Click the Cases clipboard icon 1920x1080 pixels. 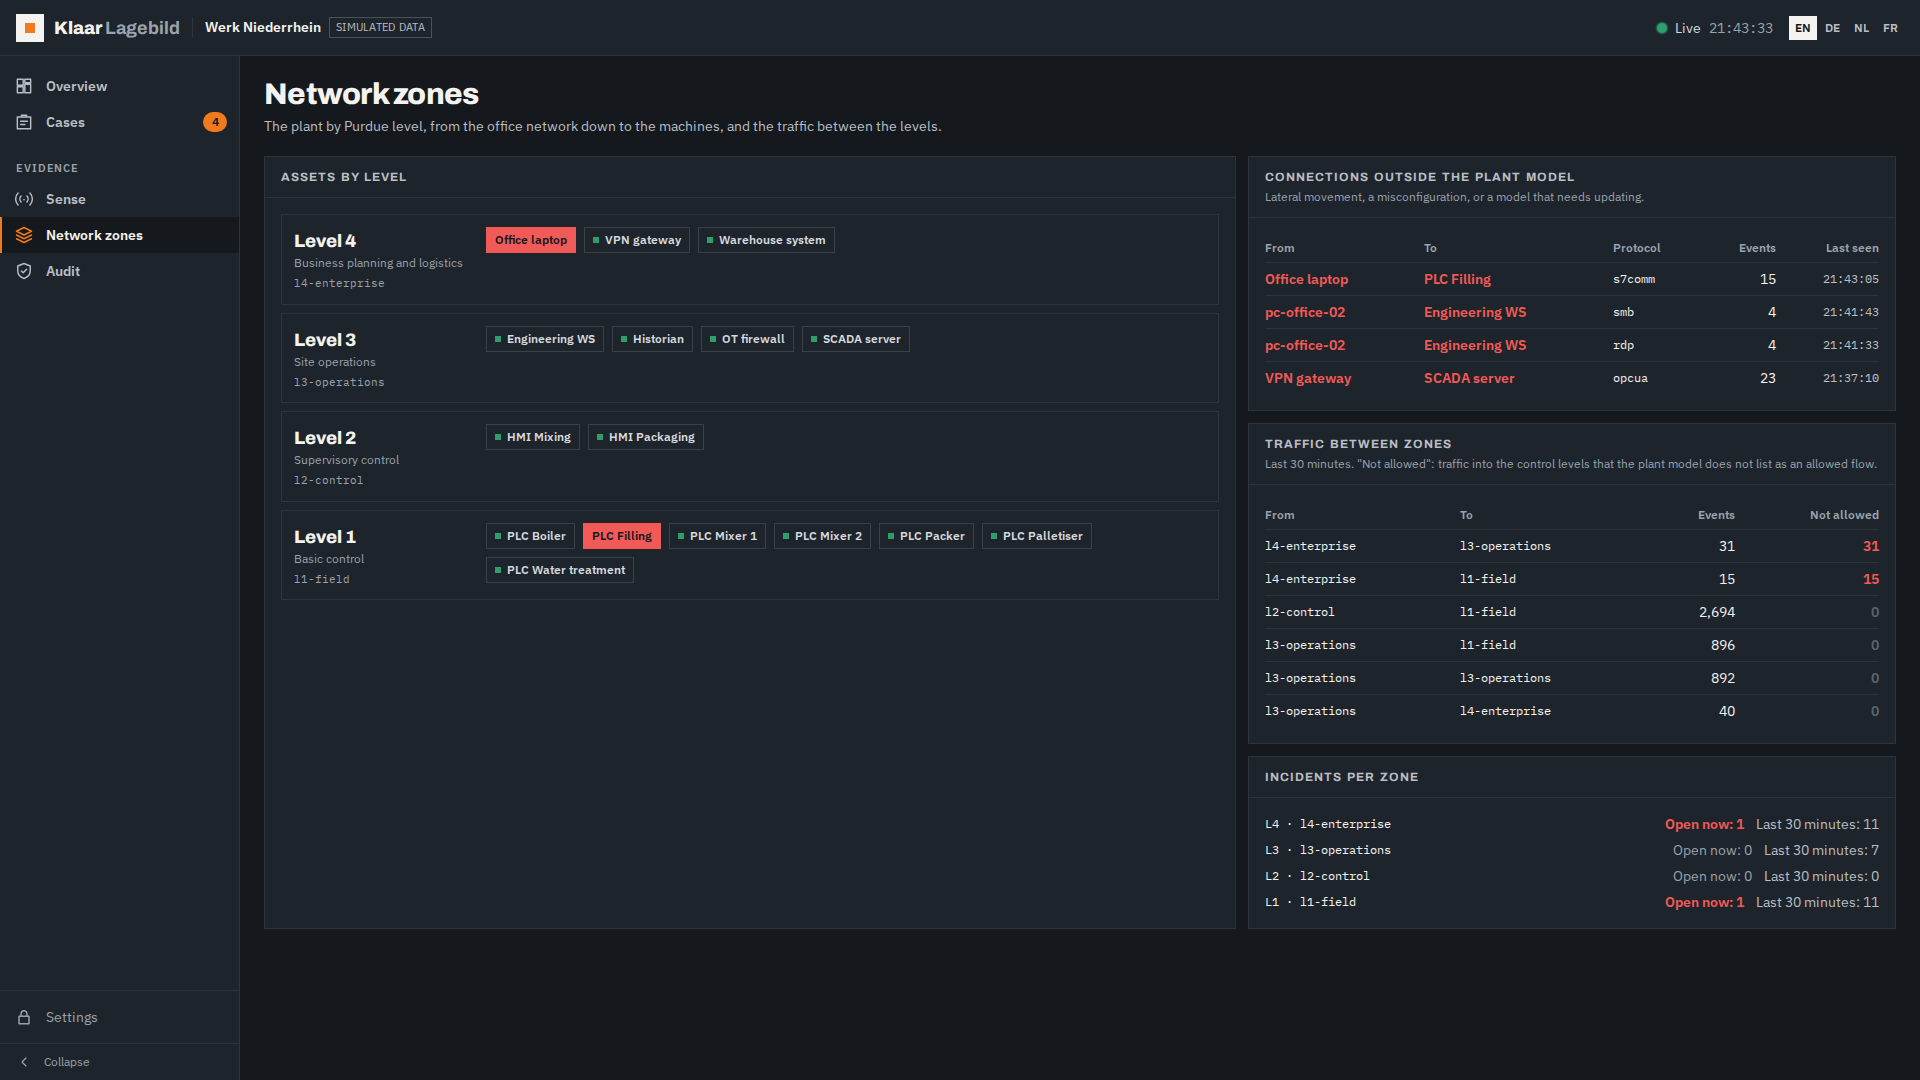tap(24, 122)
